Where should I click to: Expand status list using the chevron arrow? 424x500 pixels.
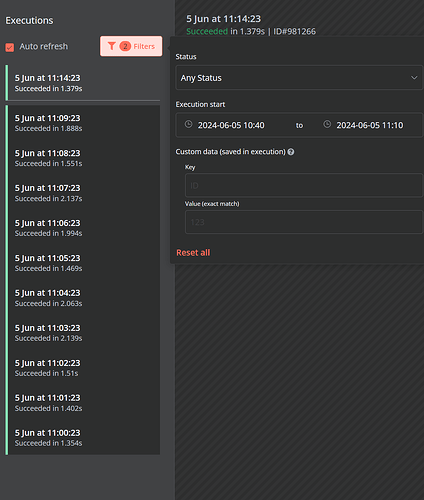414,78
